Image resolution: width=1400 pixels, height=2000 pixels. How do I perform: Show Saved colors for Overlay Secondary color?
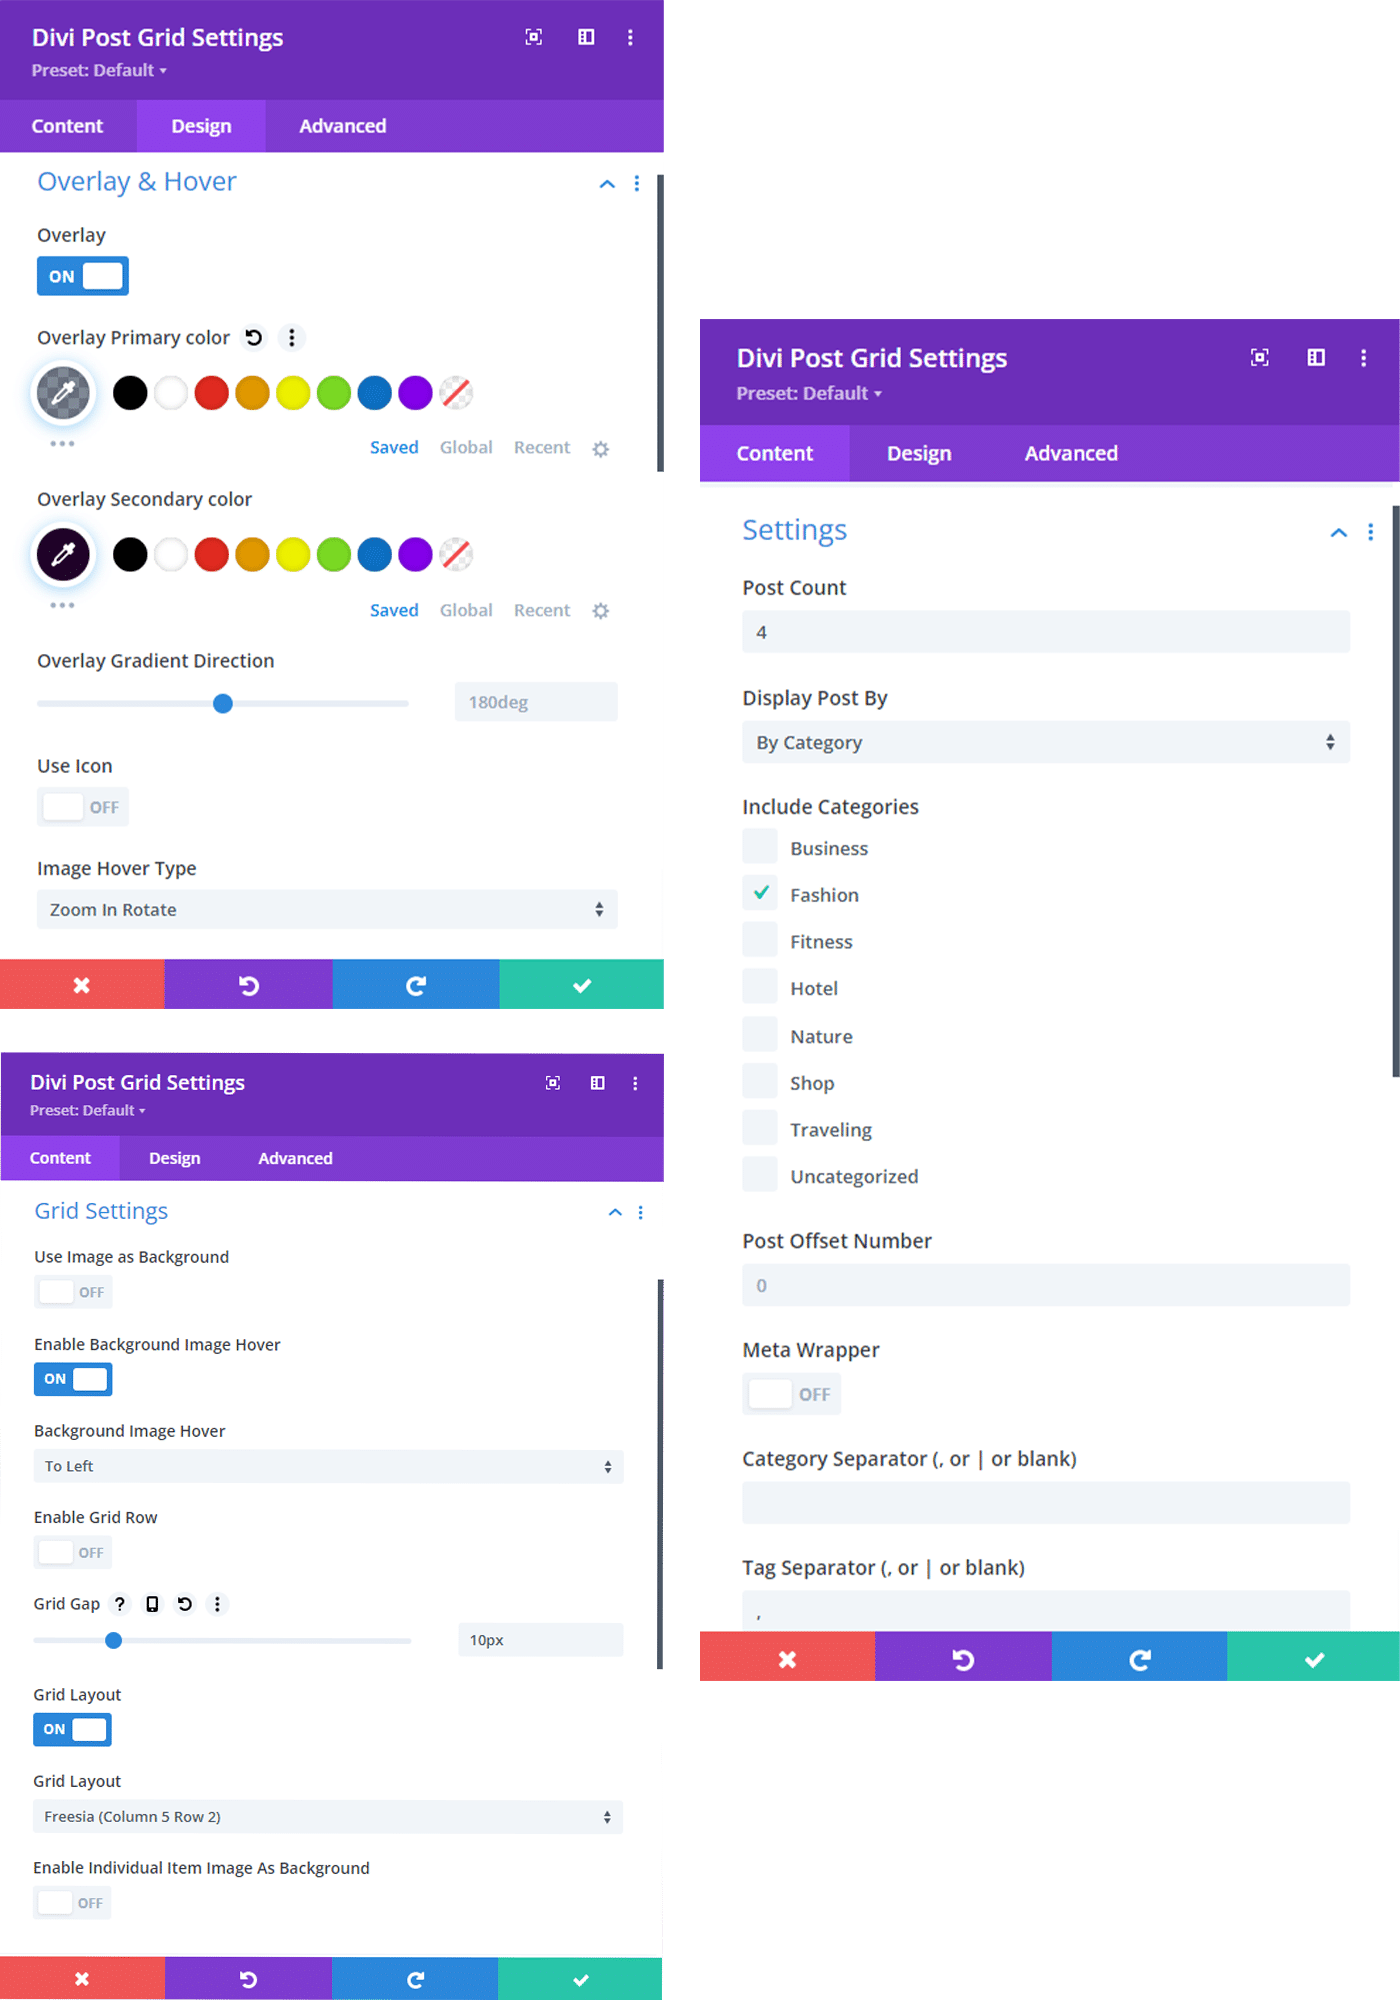[394, 610]
